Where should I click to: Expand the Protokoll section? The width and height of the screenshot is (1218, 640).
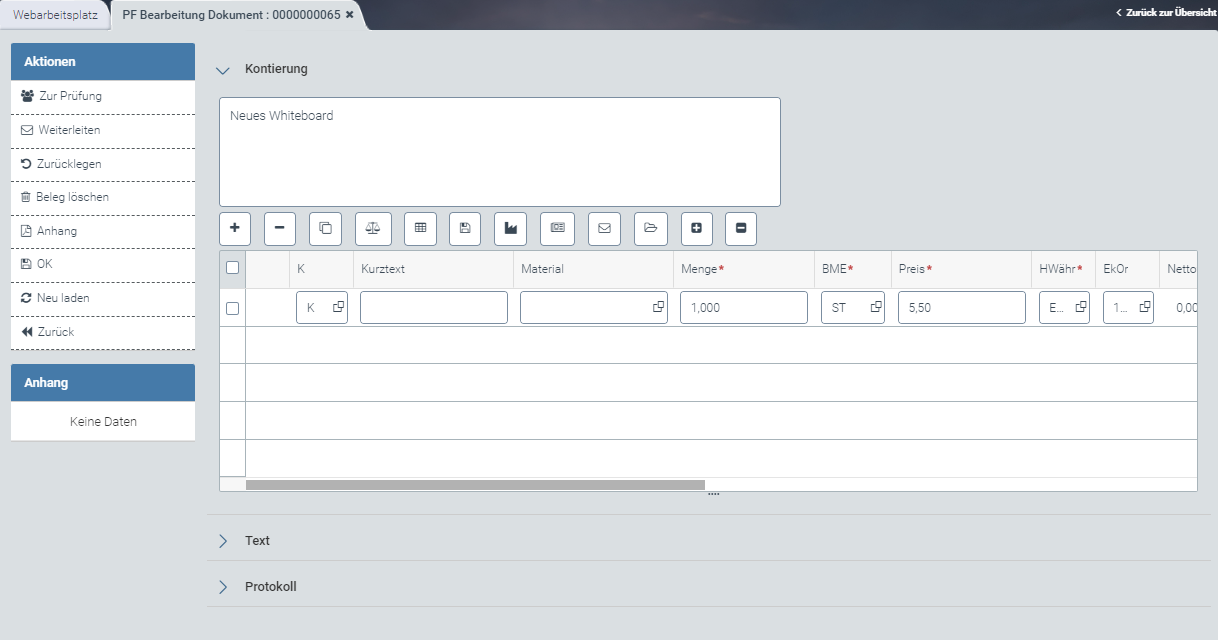coord(222,586)
